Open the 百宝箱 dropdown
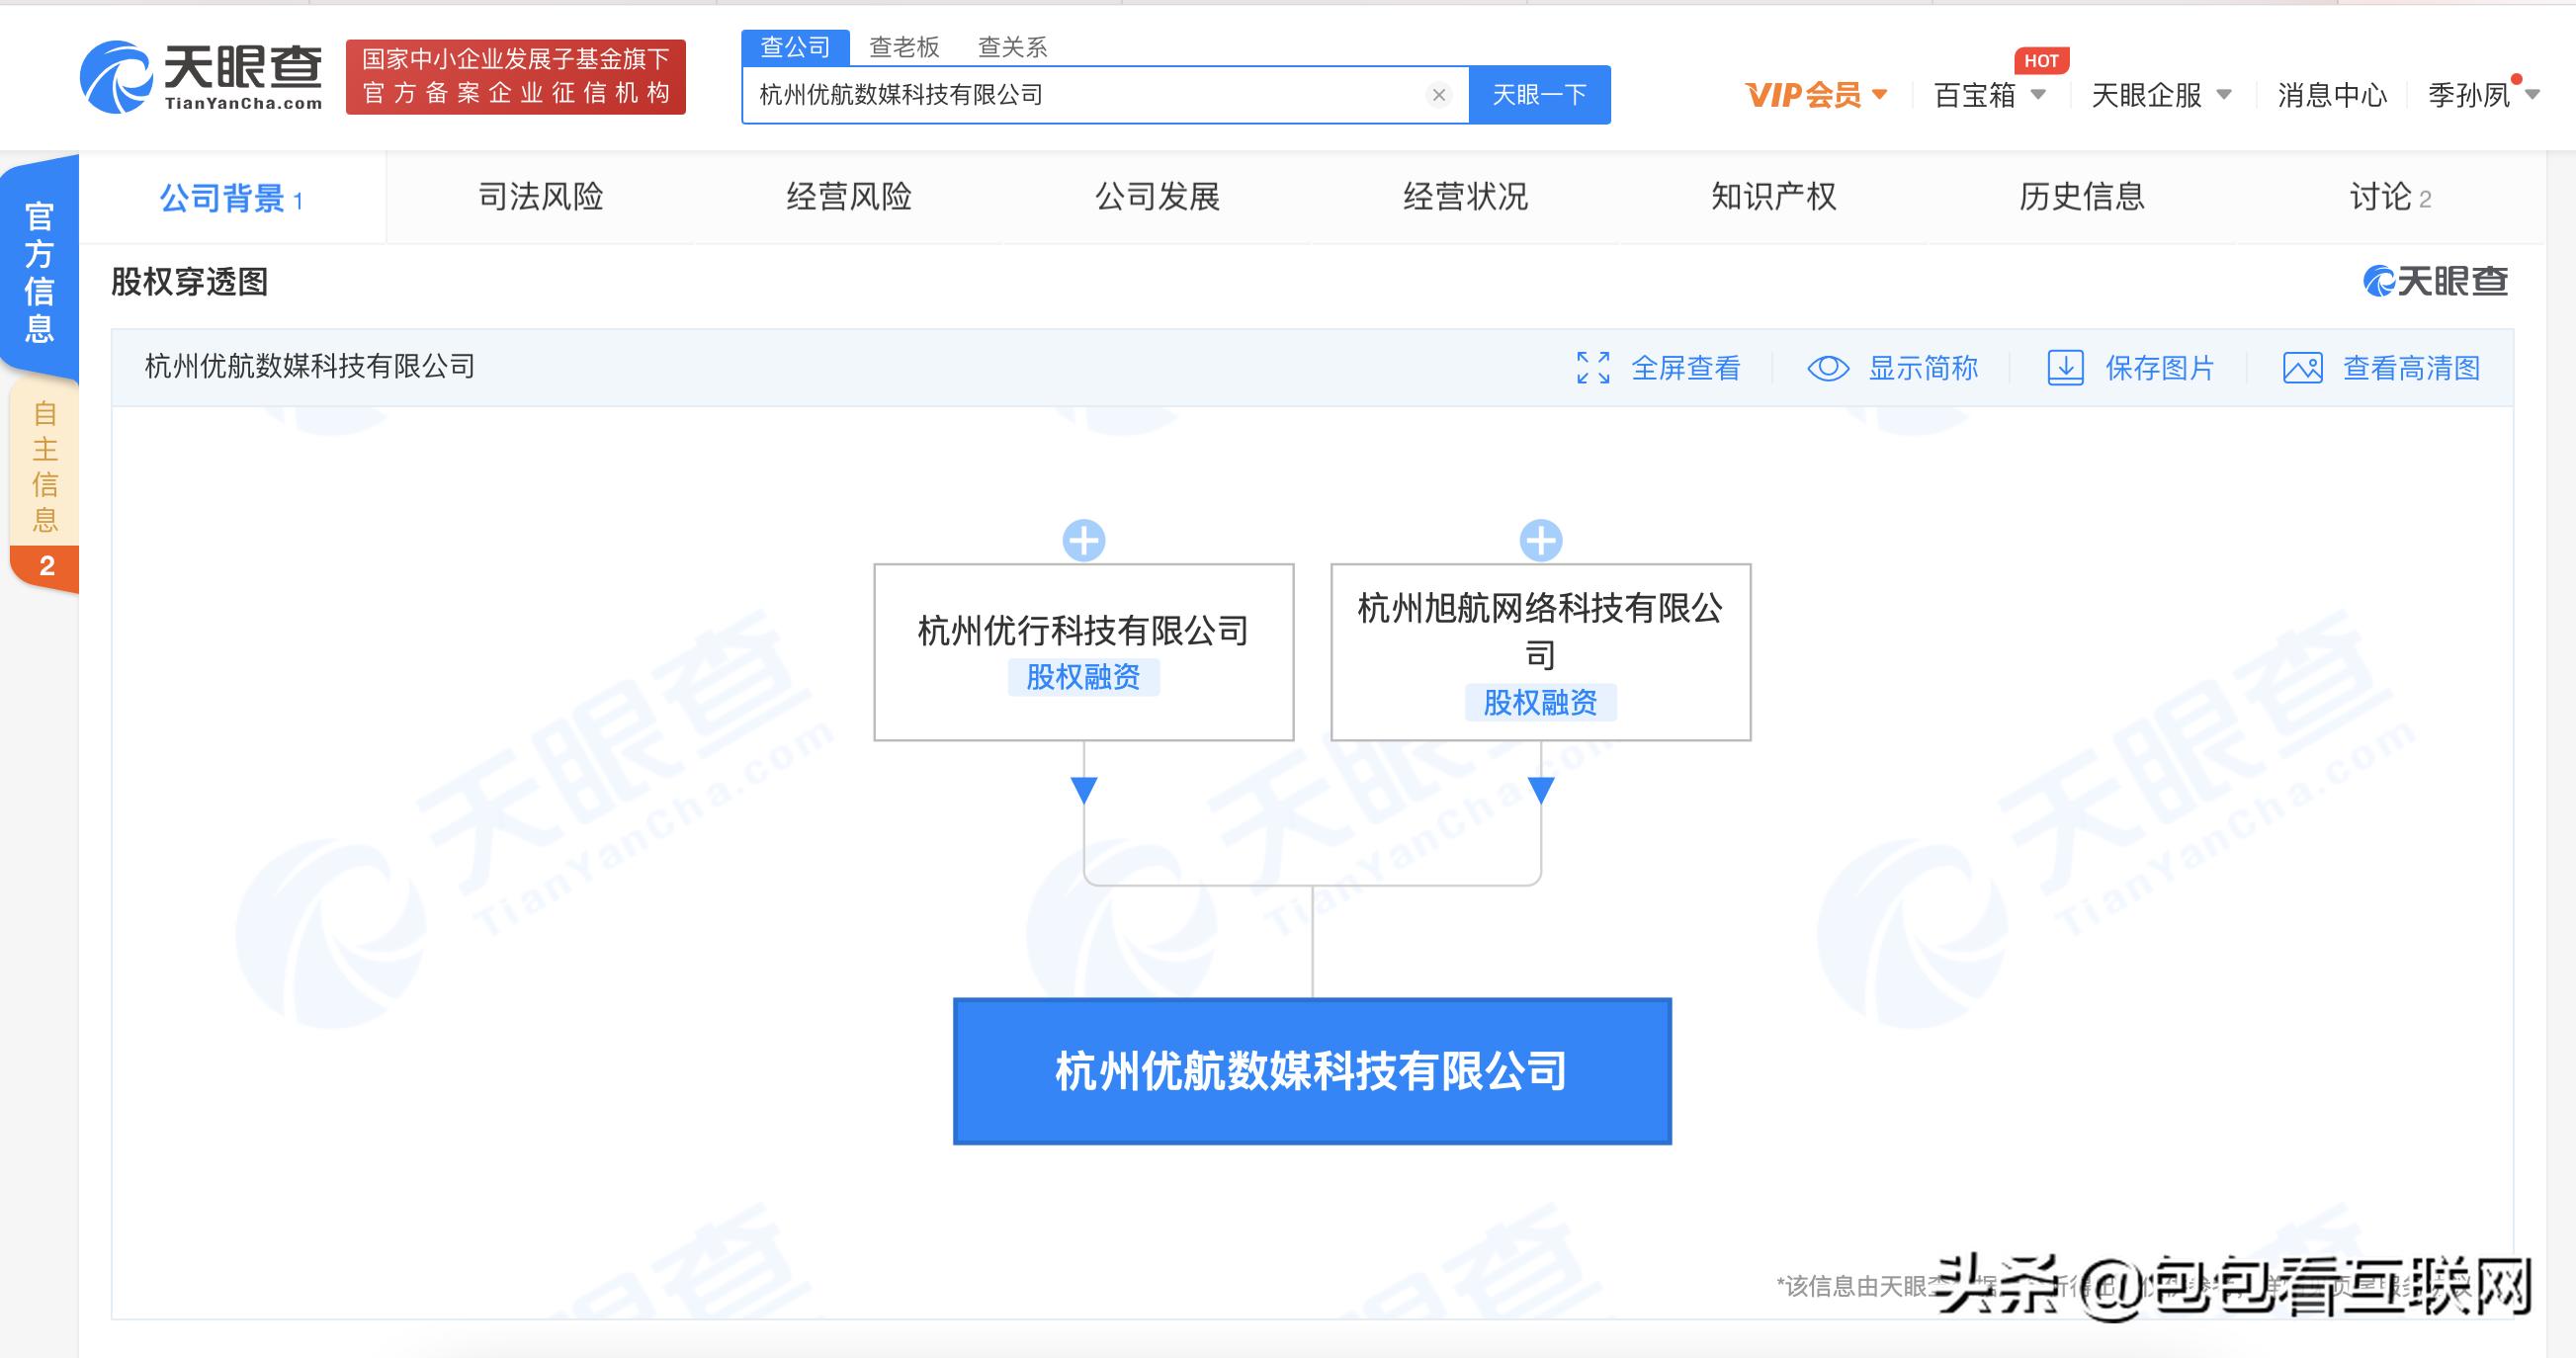Screen dimensions: 2576x1358 [1988, 94]
